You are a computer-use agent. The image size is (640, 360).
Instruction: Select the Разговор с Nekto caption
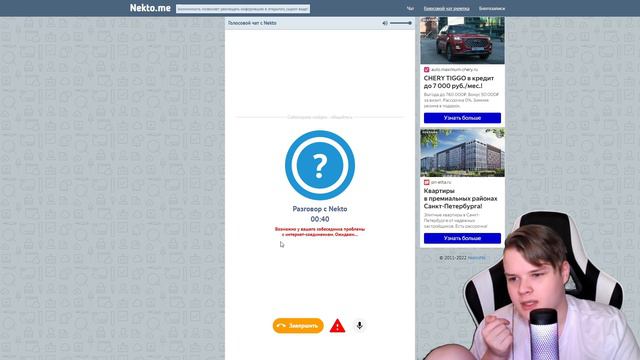click(x=320, y=209)
